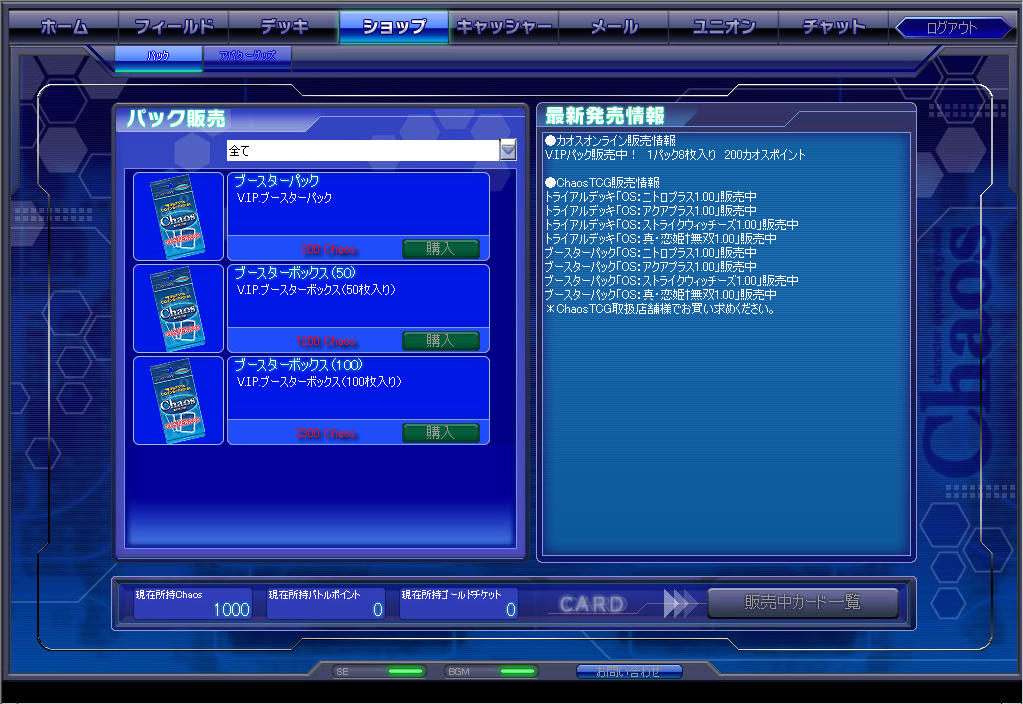Viewport: 1023px width, 704px height.
Task: Open the ホーム tab
Action: (63, 27)
